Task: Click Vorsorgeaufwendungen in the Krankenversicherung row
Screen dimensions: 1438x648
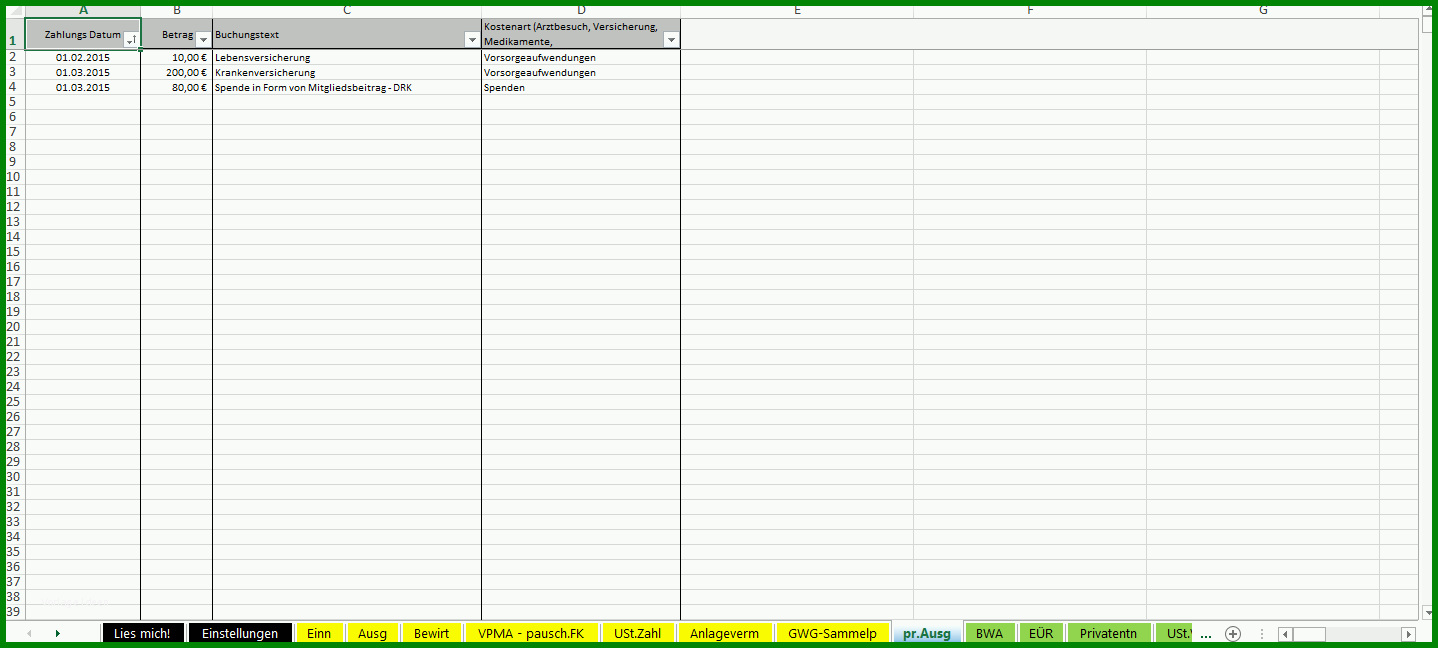Action: tap(581, 72)
